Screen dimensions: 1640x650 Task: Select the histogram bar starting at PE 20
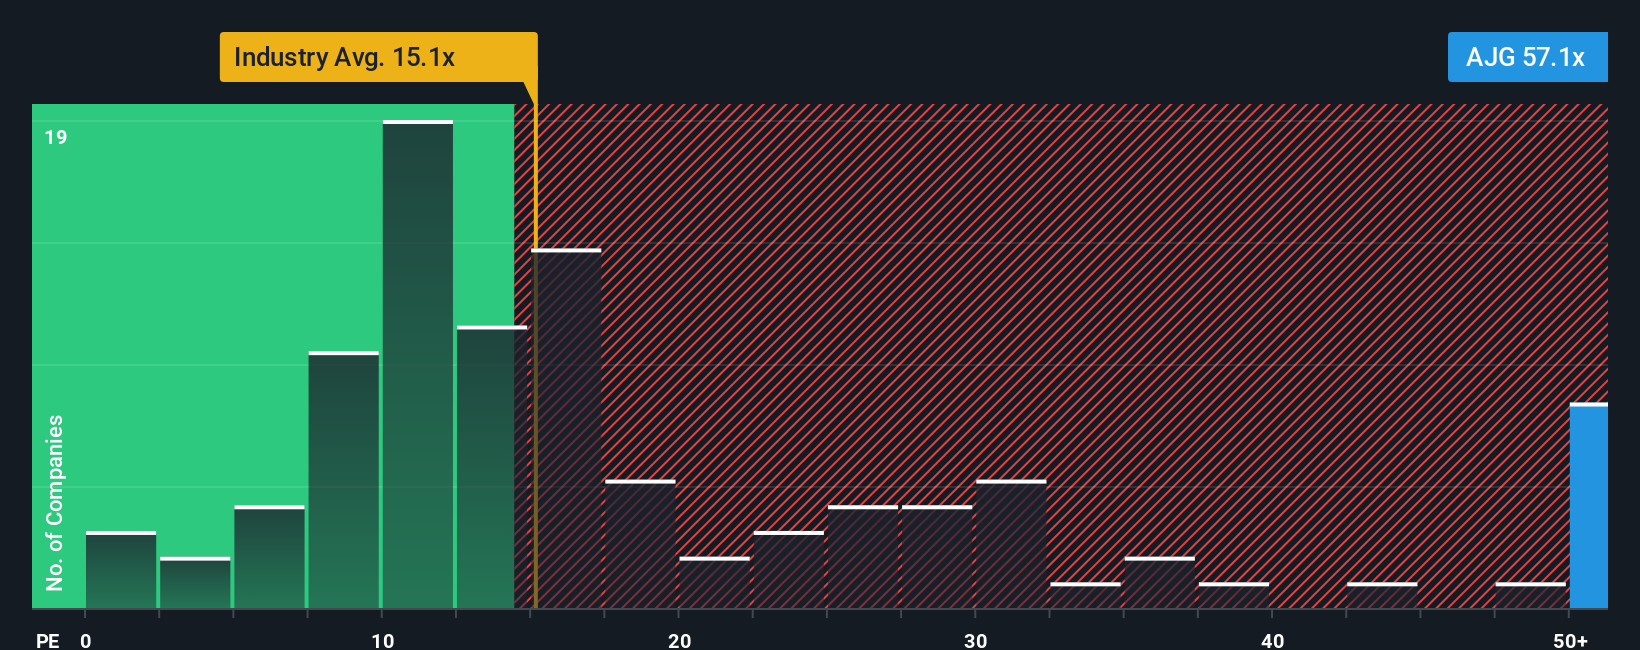click(715, 582)
